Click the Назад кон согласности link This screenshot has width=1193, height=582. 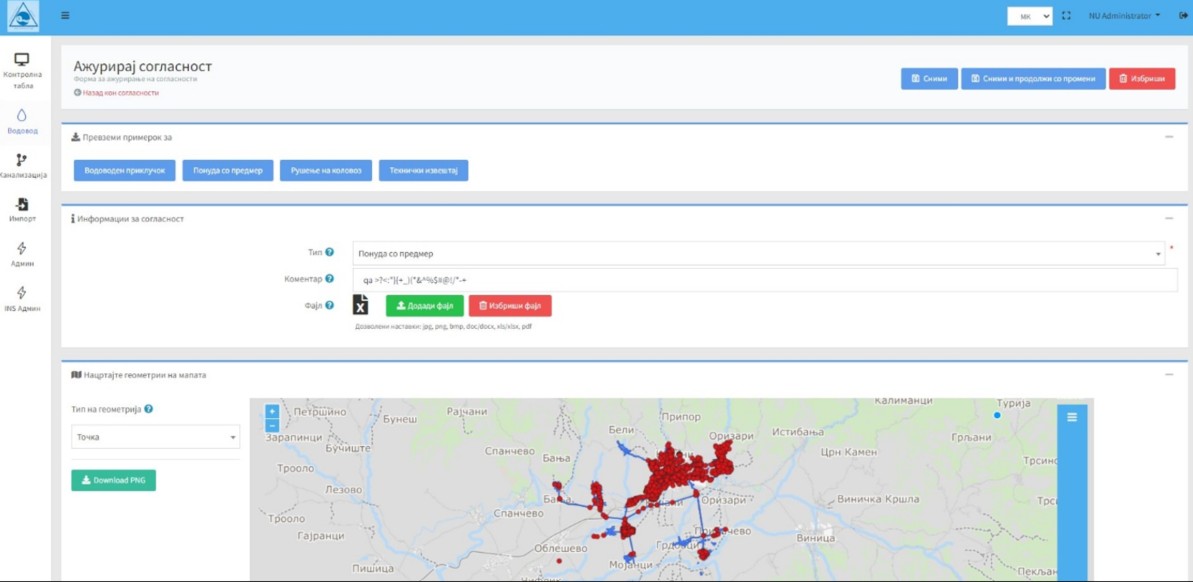[116, 93]
